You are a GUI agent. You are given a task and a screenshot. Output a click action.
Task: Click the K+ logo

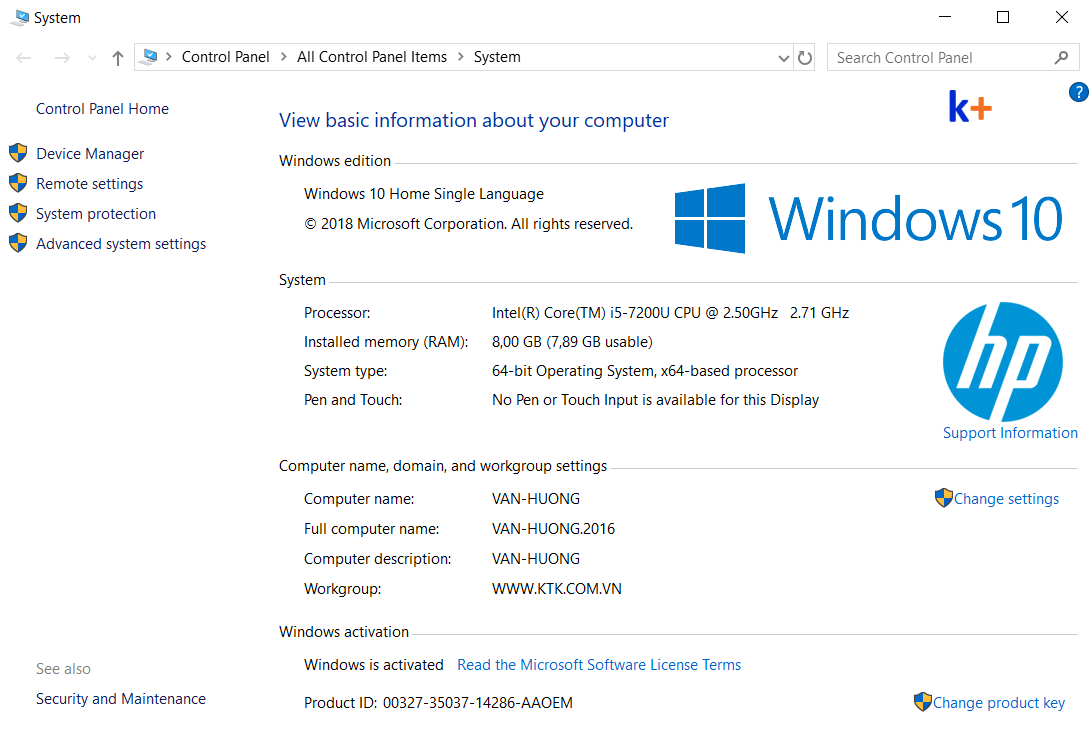tap(970, 107)
